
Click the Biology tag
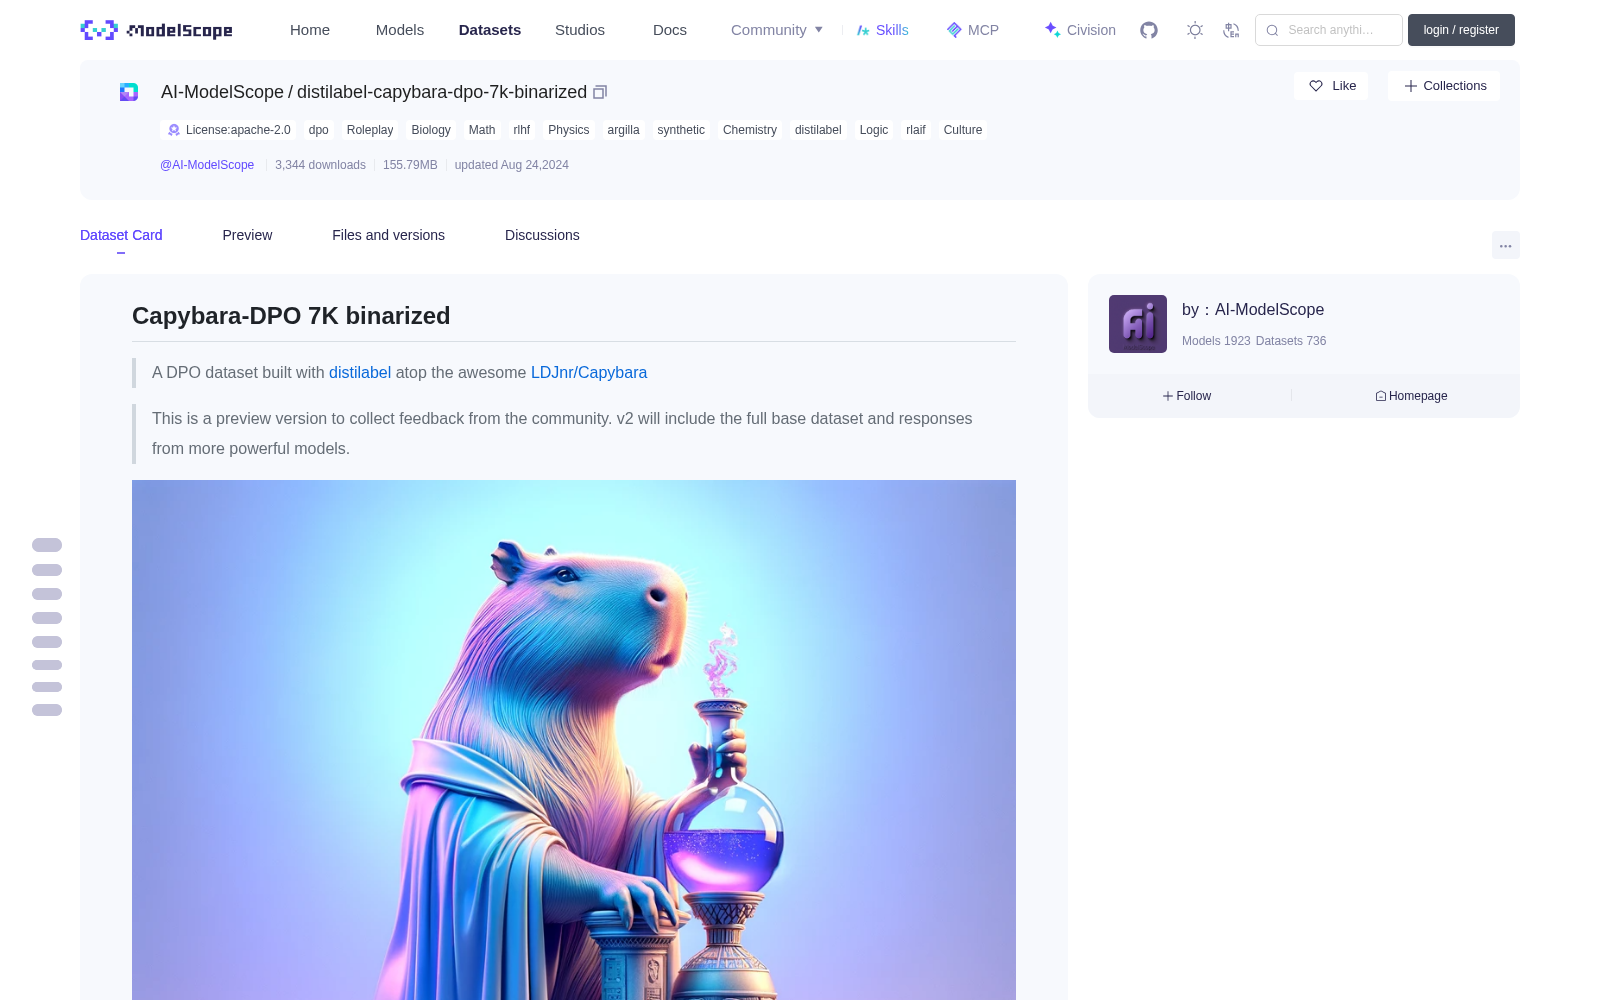point(431,130)
